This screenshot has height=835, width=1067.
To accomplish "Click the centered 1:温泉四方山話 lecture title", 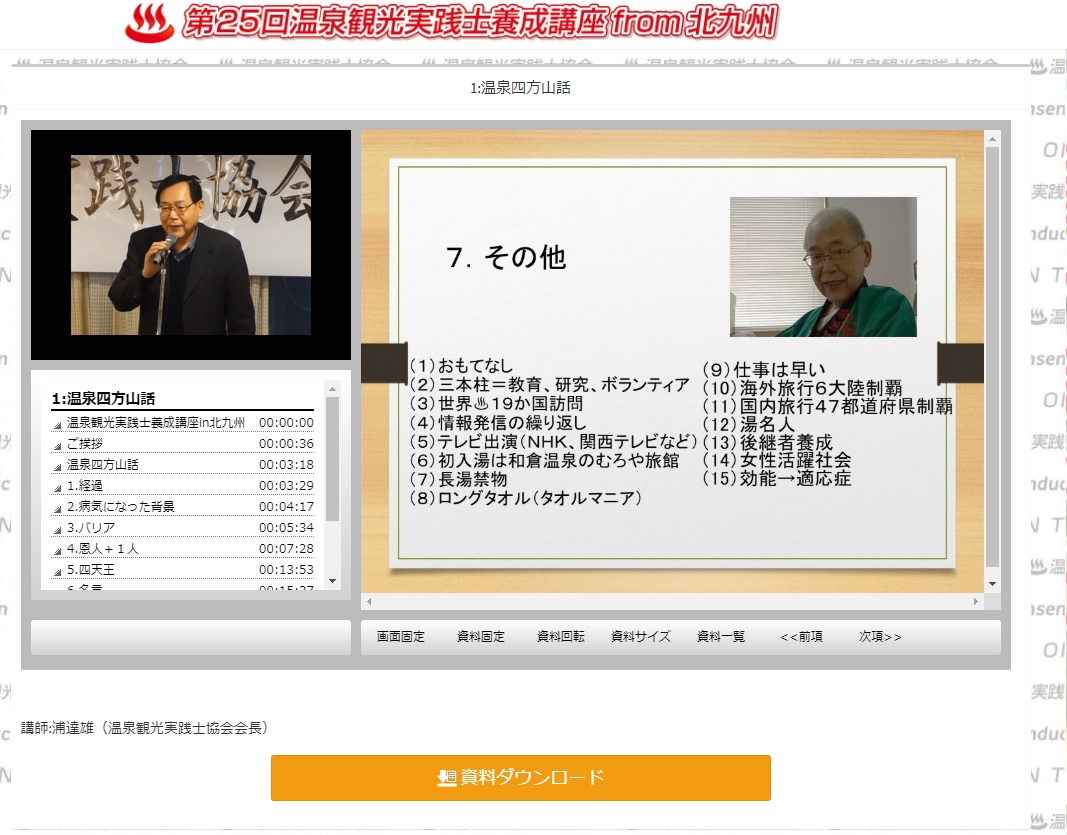I will (x=521, y=88).
